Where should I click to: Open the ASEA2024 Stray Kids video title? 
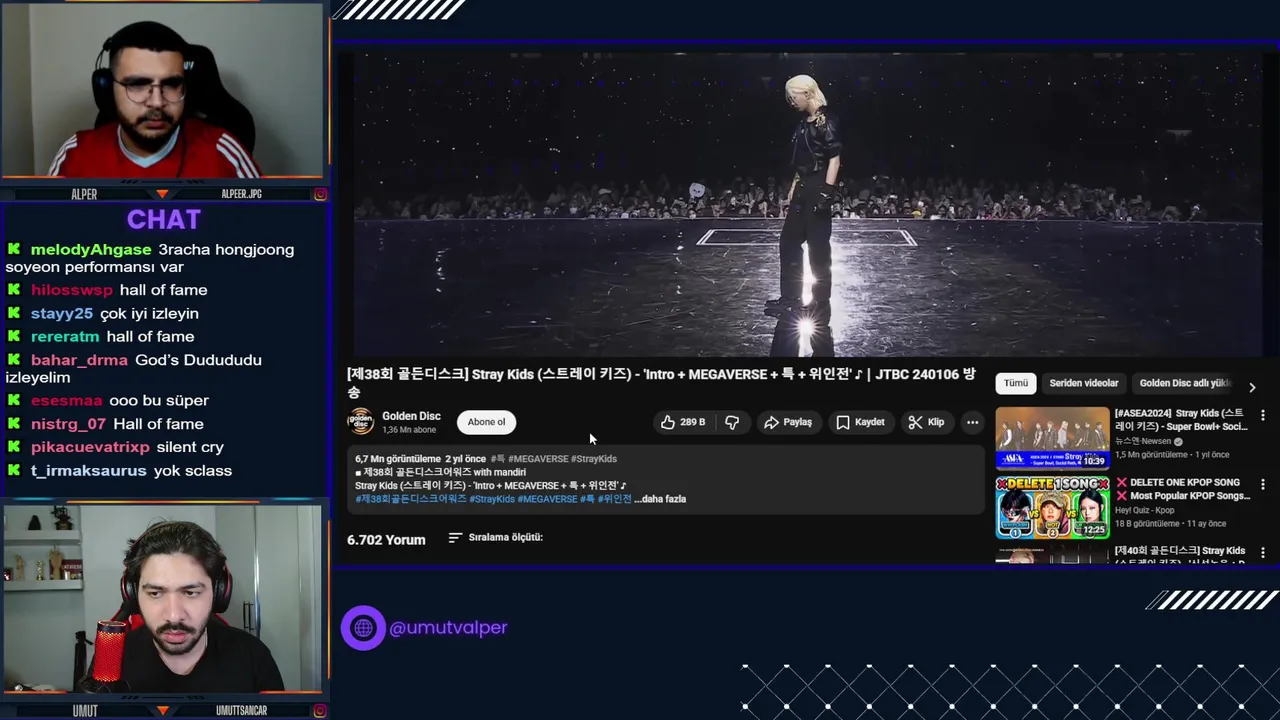(1181, 420)
